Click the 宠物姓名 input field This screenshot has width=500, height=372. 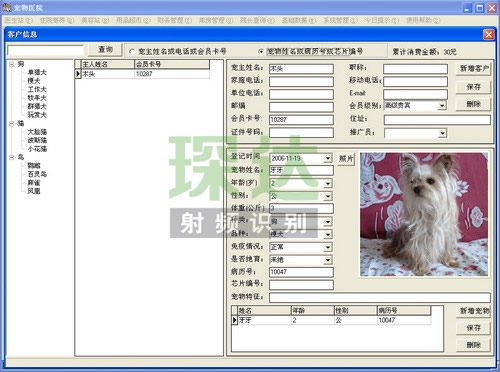[x=301, y=170]
